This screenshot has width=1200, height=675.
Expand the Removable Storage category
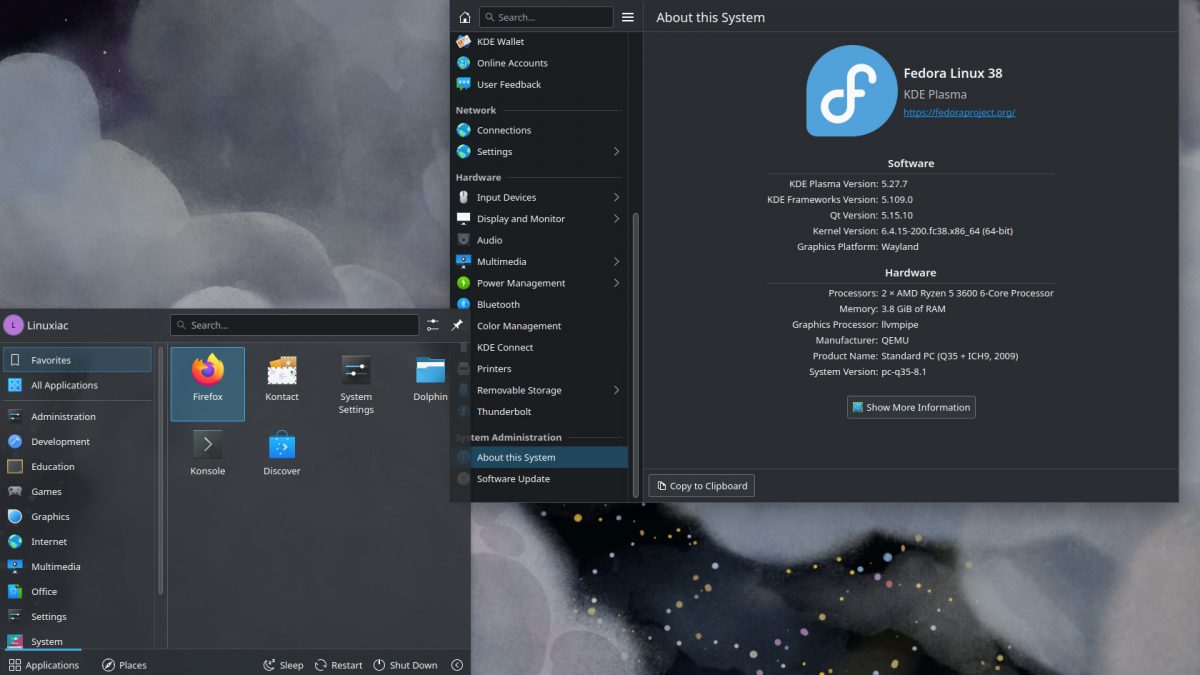[x=616, y=390]
